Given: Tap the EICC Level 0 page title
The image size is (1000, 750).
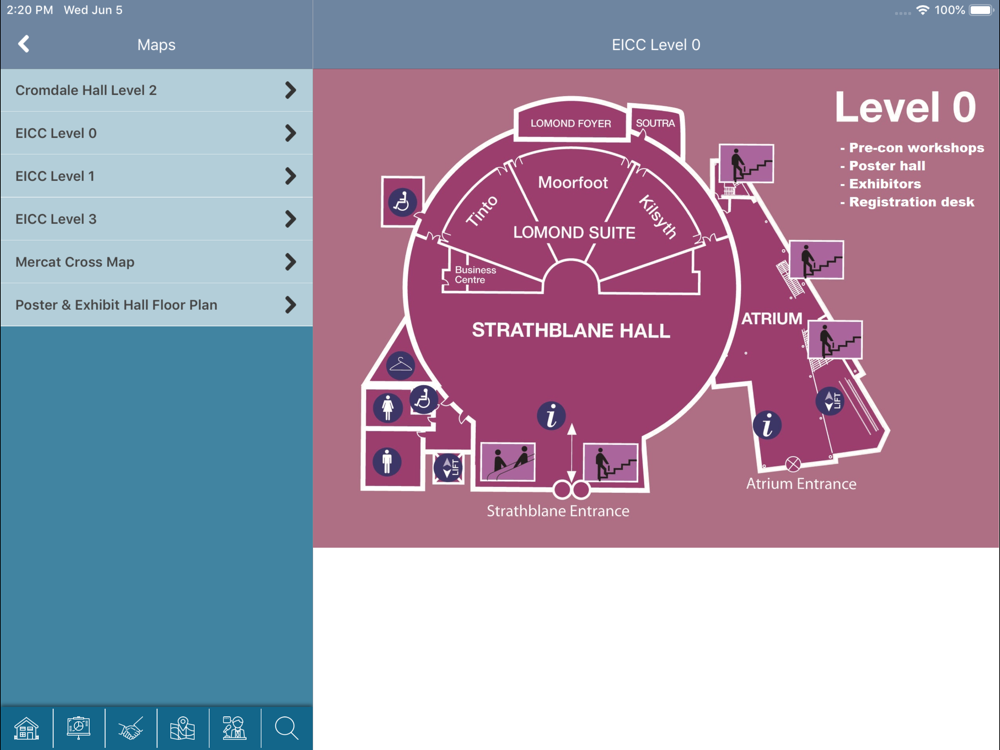Looking at the screenshot, I should click(656, 45).
